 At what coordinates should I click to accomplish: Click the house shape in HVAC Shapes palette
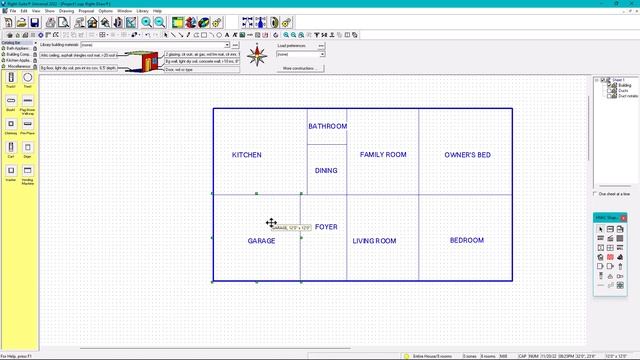pyautogui.click(x=600, y=257)
